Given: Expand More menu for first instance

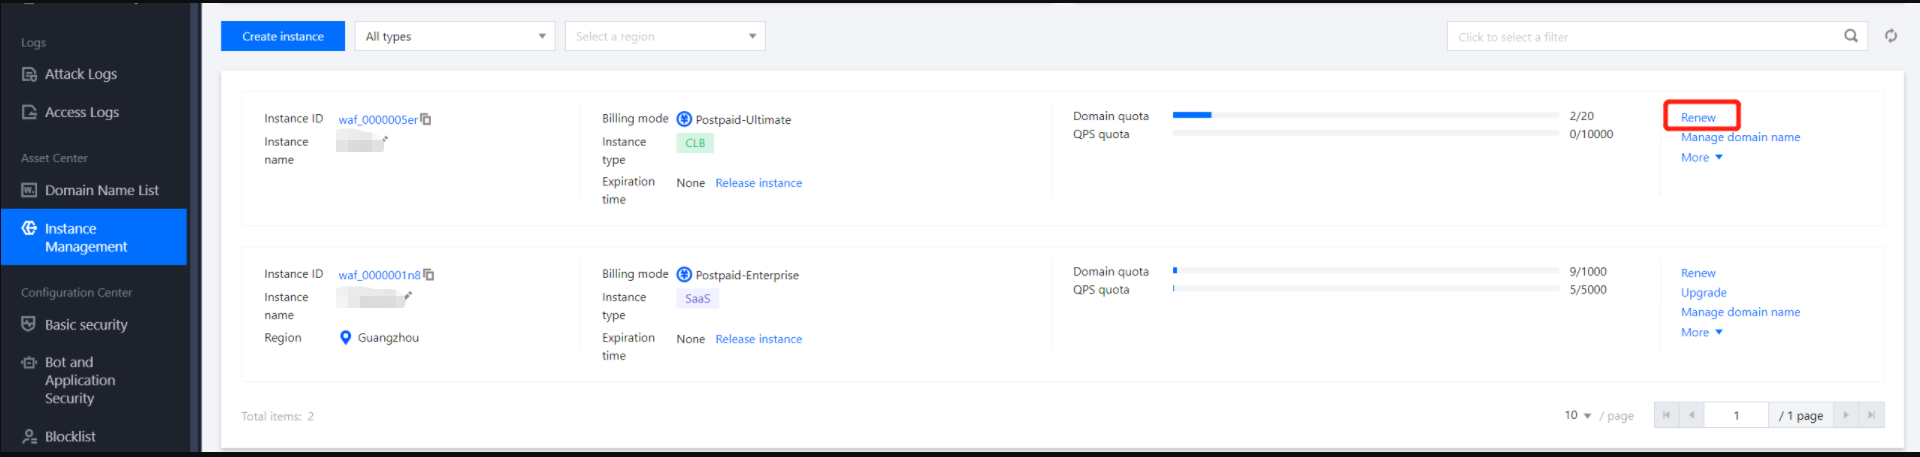Looking at the screenshot, I should tap(1701, 158).
